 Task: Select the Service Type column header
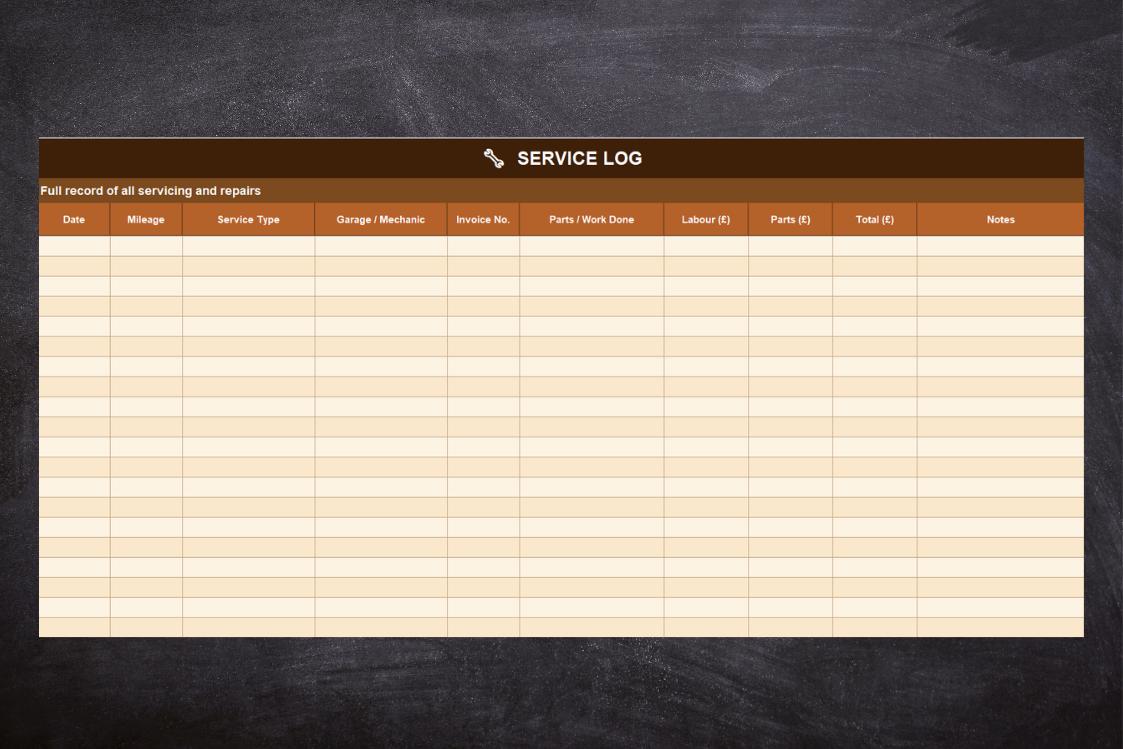(249, 219)
